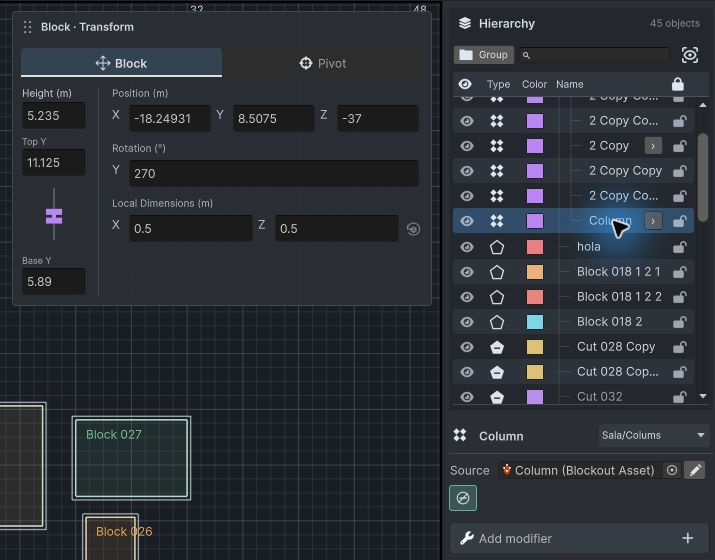
Task: Click the drag handle of Block Transform panel
Action: coord(27,27)
